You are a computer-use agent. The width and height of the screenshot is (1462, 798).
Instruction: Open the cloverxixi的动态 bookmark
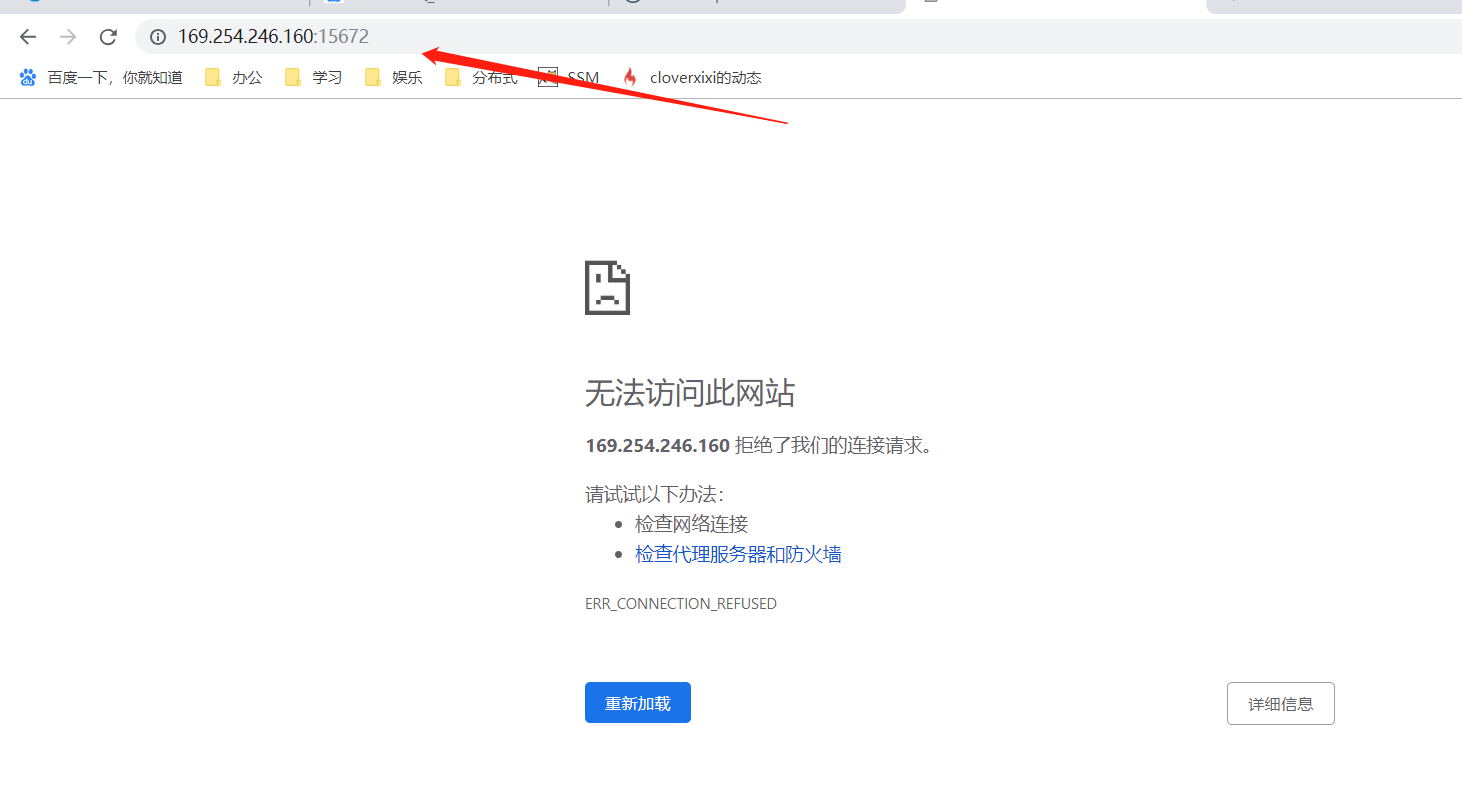pos(691,77)
